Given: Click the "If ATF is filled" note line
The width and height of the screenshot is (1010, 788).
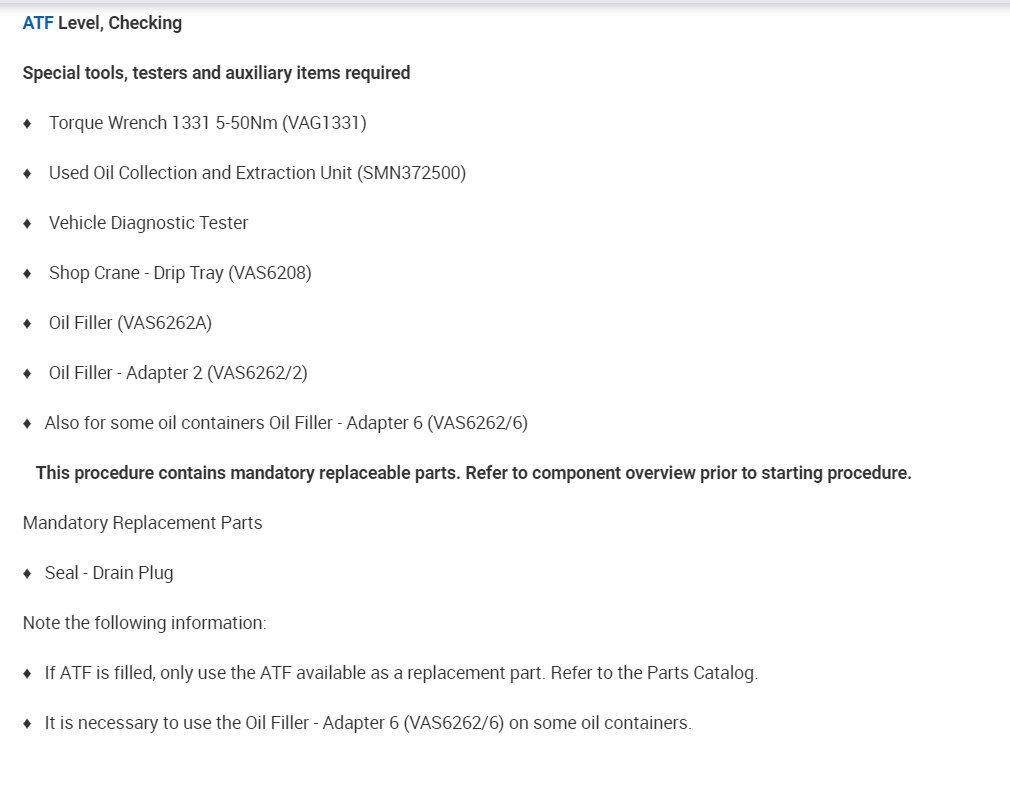Looking at the screenshot, I should (401, 673).
